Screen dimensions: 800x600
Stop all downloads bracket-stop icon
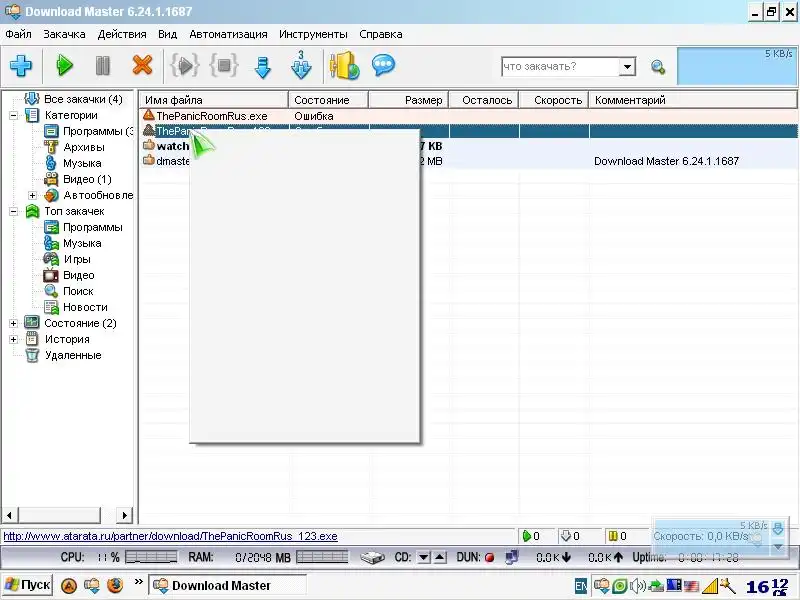coord(224,66)
